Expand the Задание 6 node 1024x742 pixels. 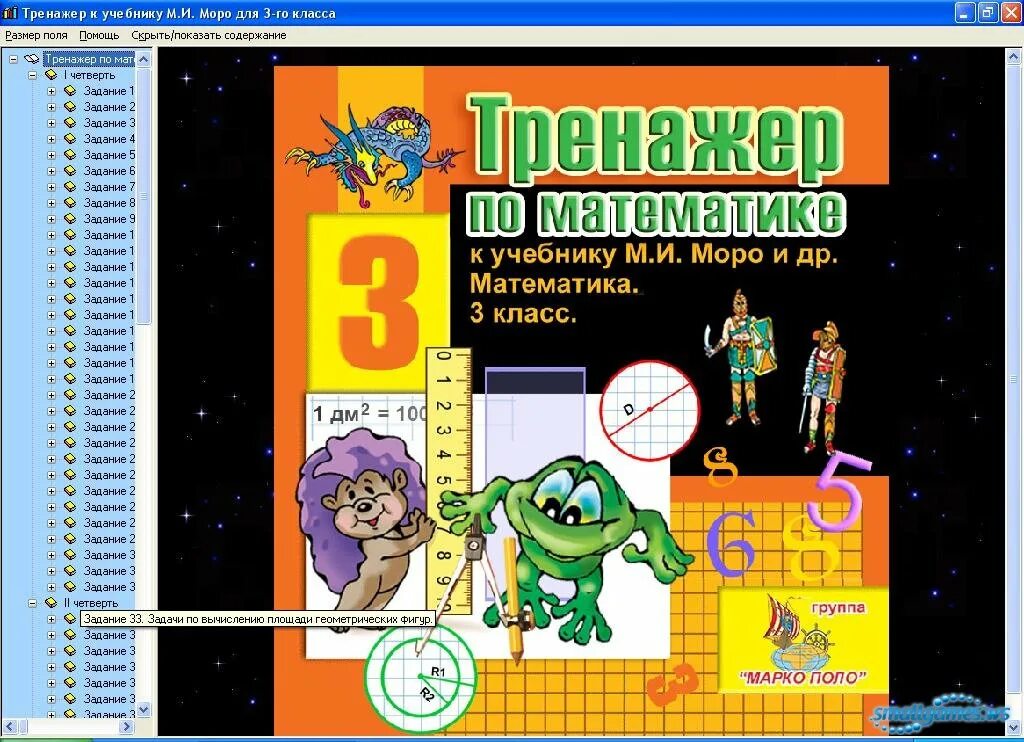[x=52, y=171]
